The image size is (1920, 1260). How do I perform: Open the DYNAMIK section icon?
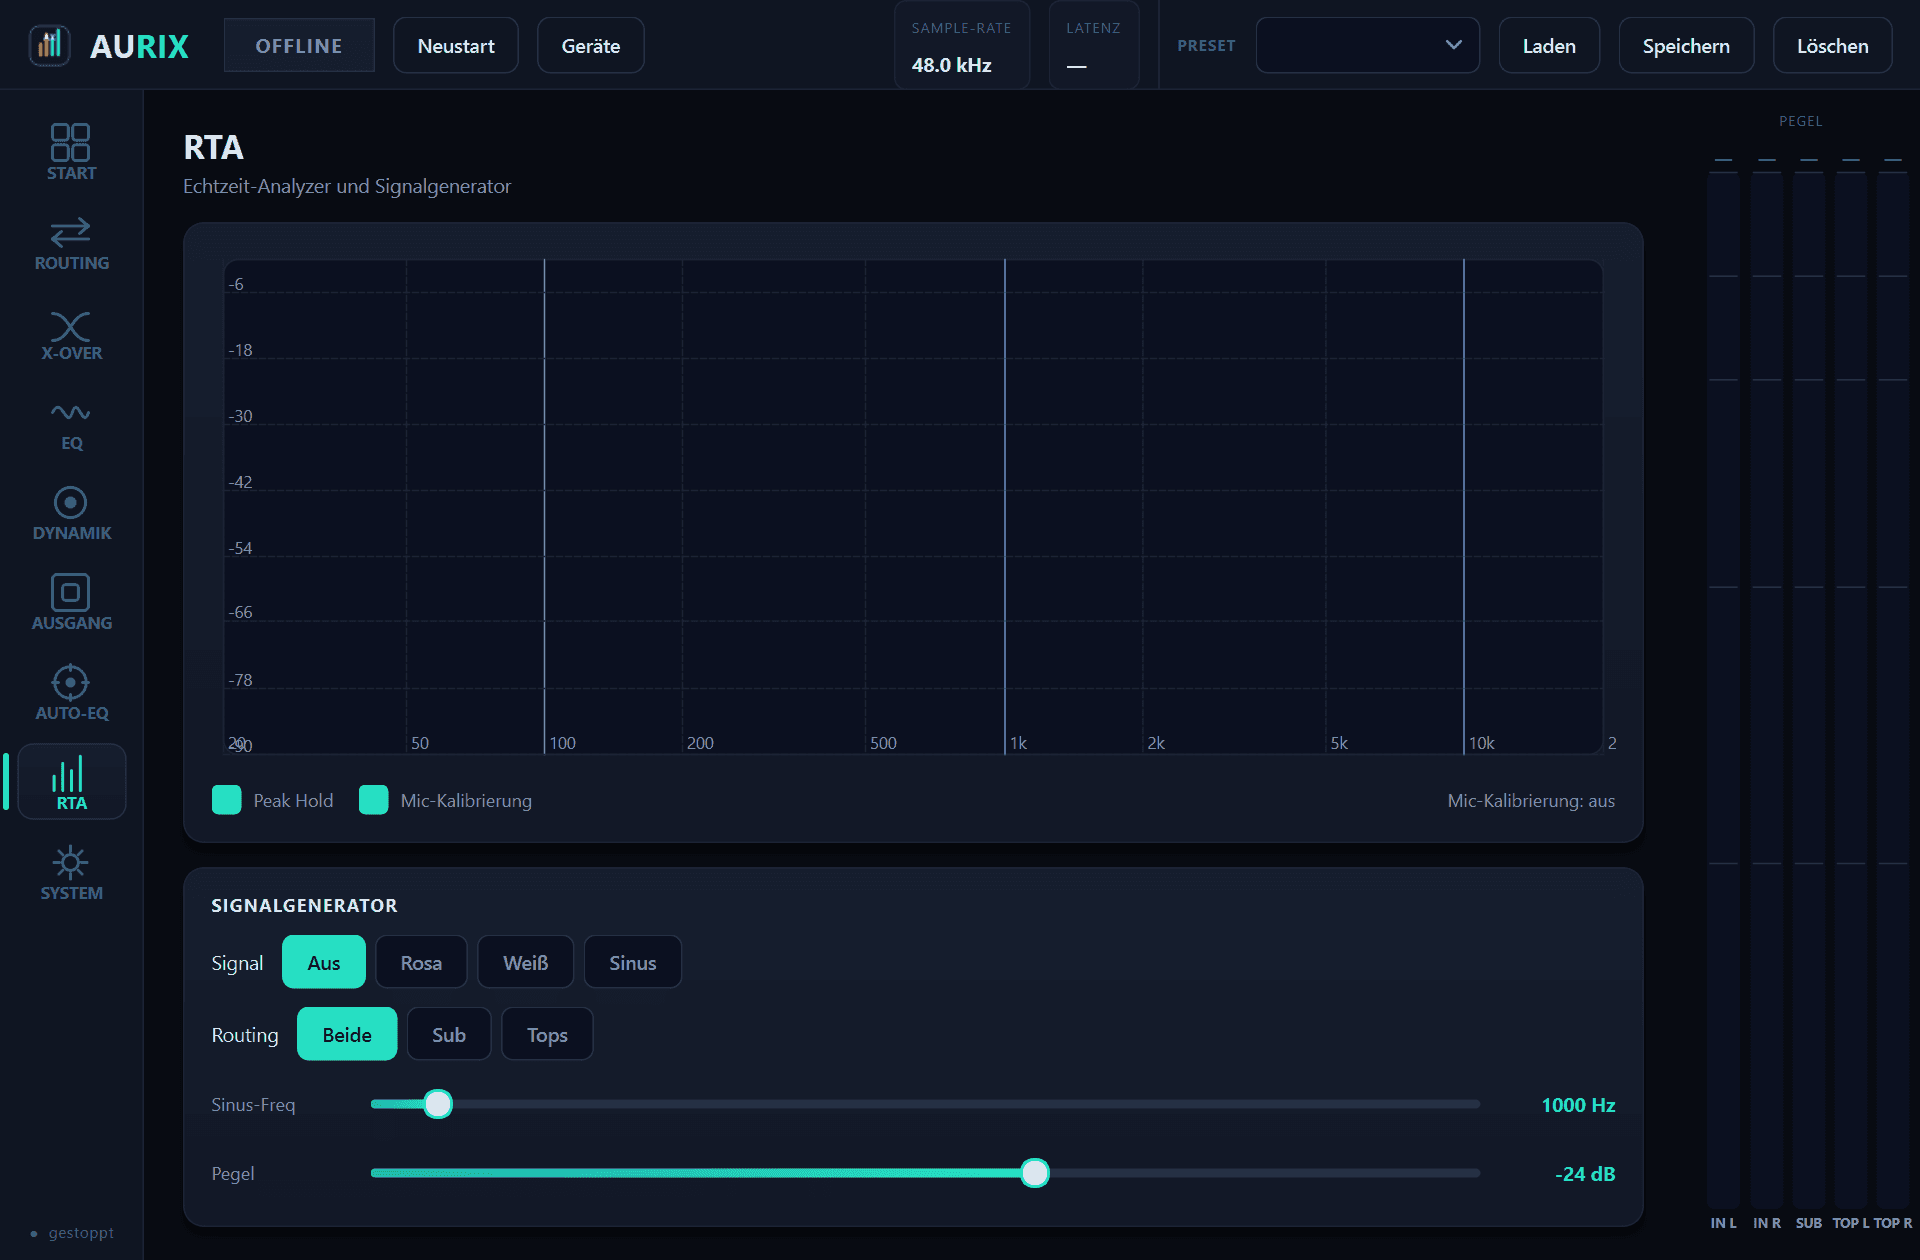pos(71,502)
